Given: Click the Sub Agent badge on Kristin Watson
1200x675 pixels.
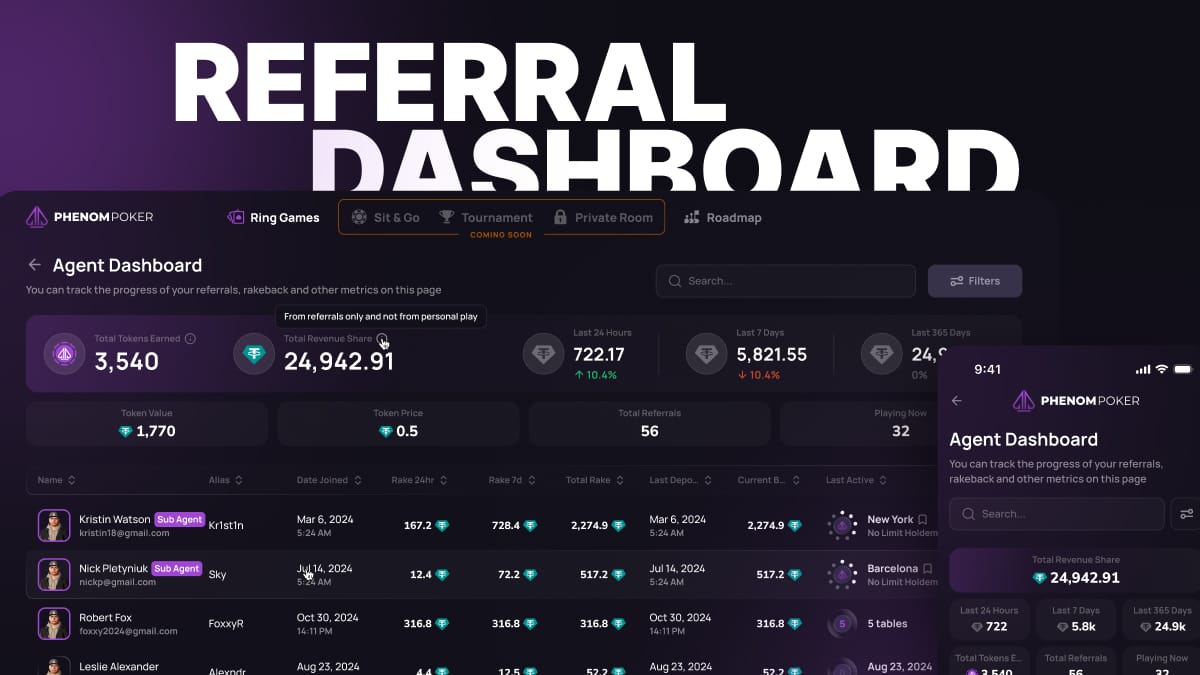Looking at the screenshot, I should (180, 519).
